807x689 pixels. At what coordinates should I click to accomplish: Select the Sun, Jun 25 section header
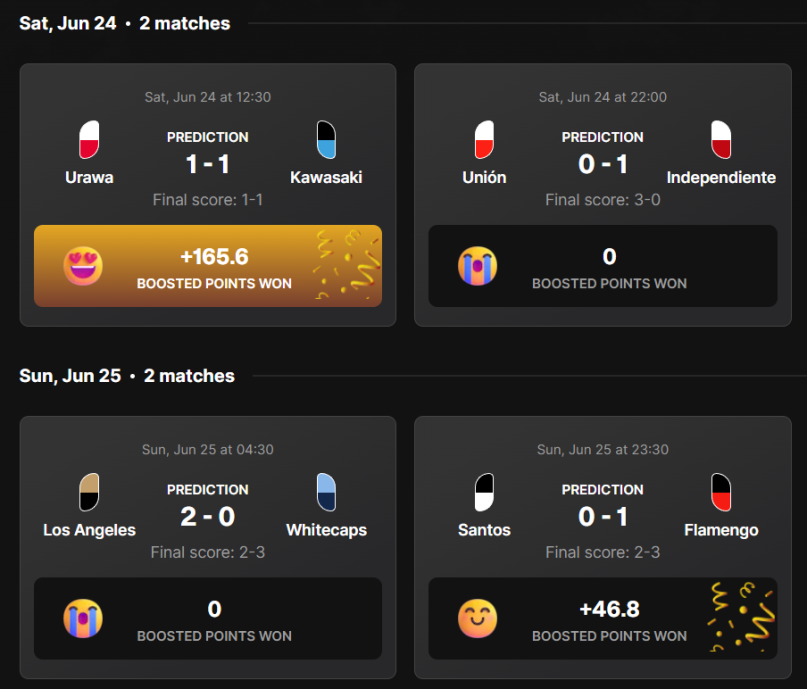(127, 376)
